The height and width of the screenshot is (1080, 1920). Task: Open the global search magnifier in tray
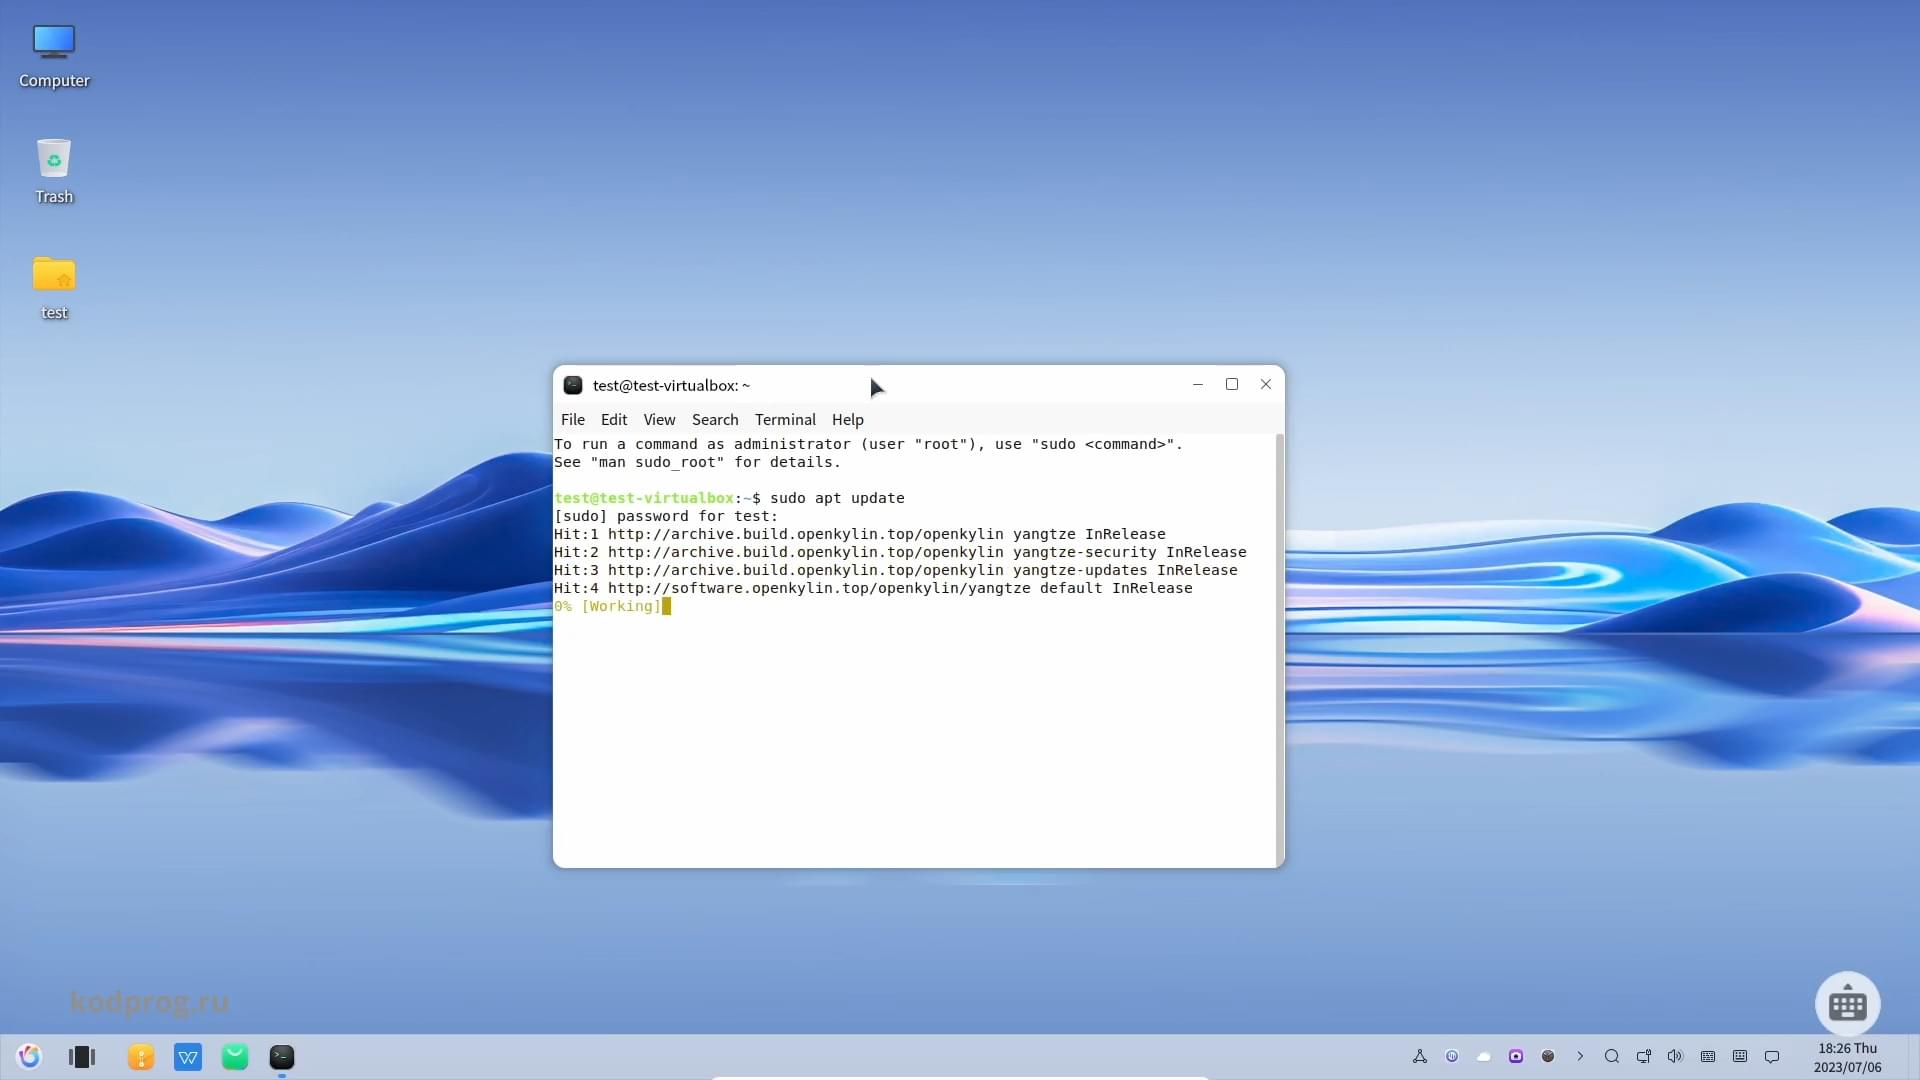pyautogui.click(x=1612, y=1056)
